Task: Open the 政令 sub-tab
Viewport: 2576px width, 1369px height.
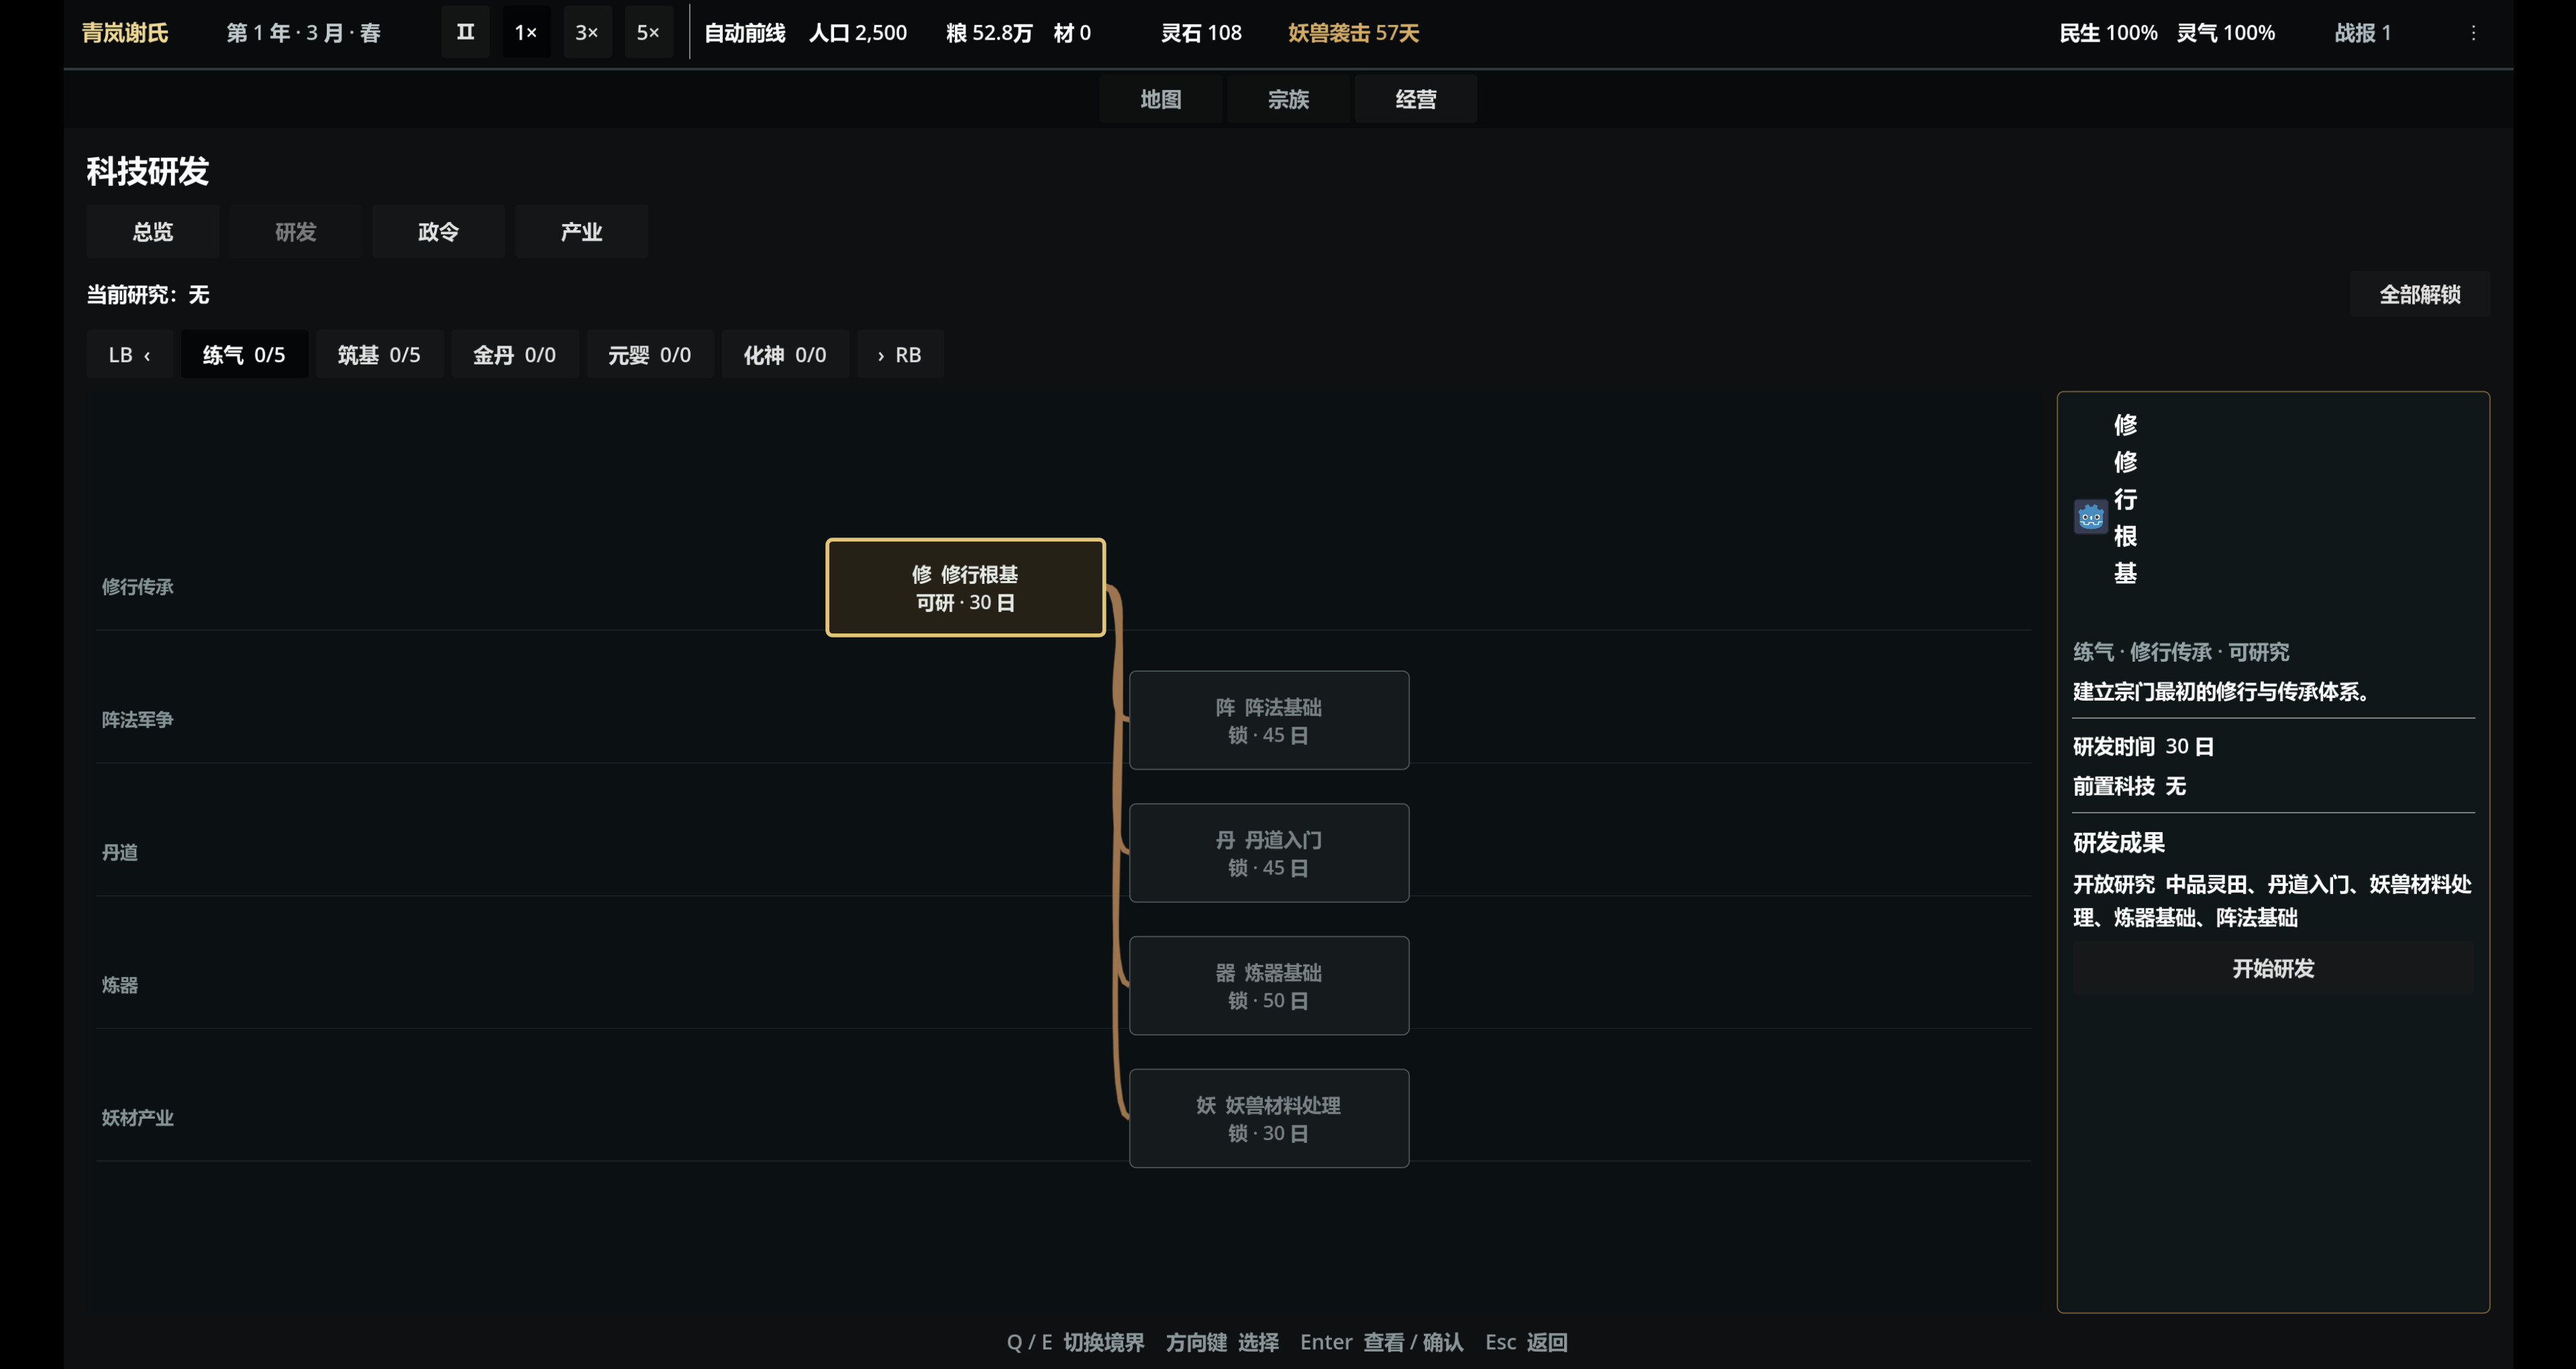Action: point(438,232)
